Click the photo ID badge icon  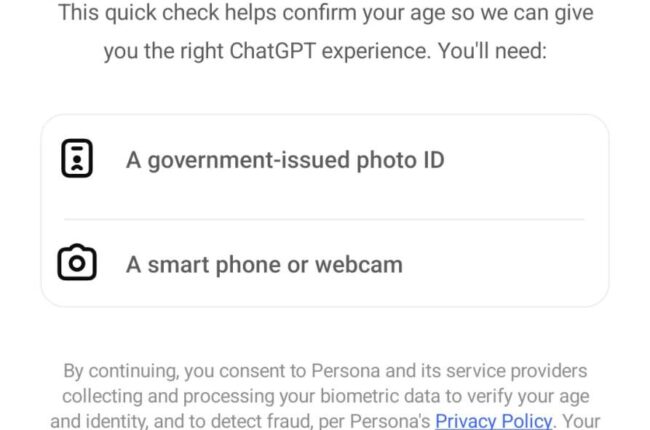pos(77,159)
